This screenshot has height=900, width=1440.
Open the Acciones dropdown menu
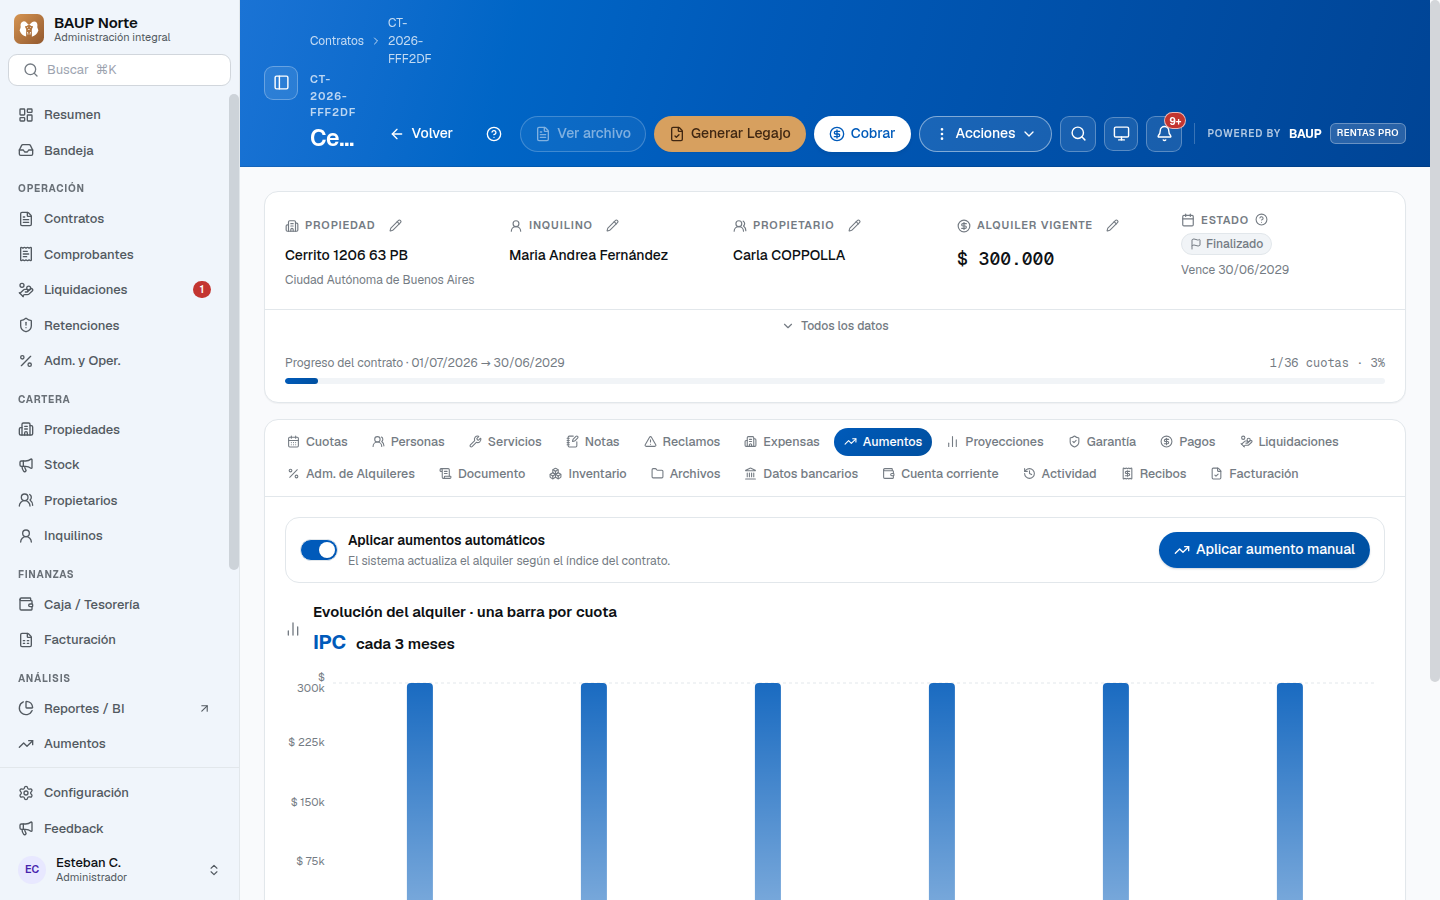coord(985,134)
